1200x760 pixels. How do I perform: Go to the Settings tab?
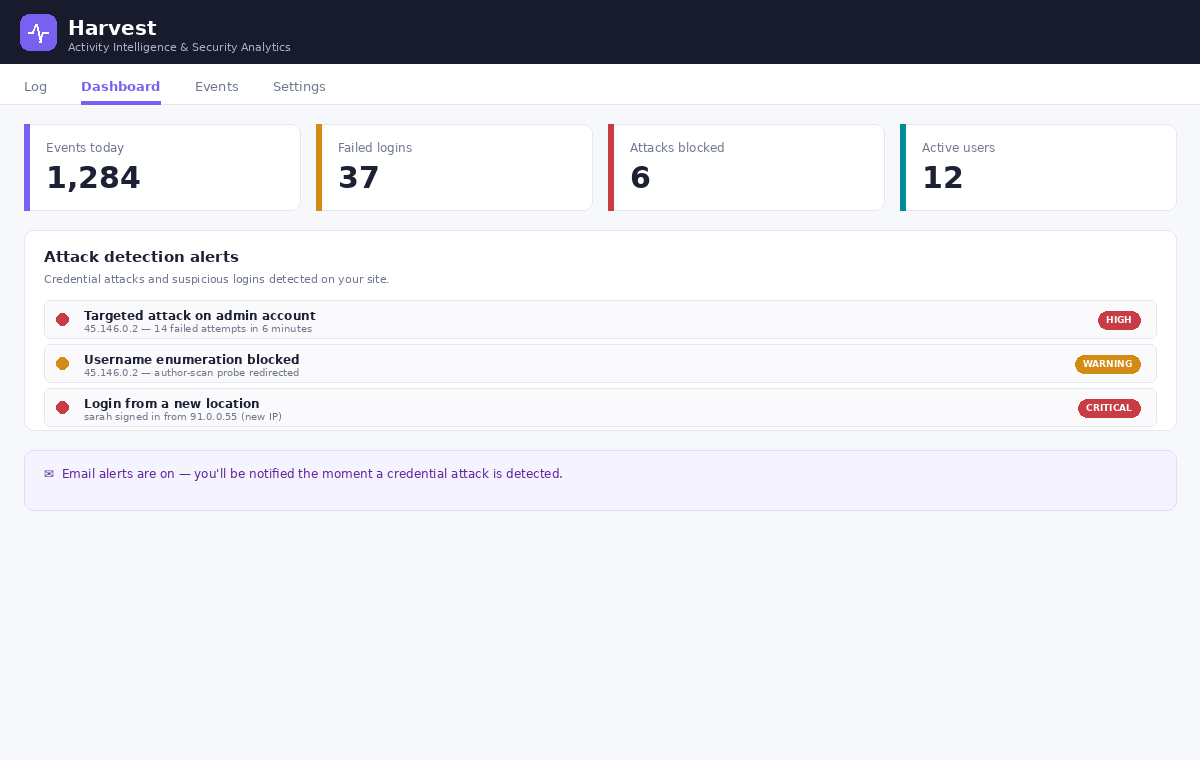tap(299, 87)
